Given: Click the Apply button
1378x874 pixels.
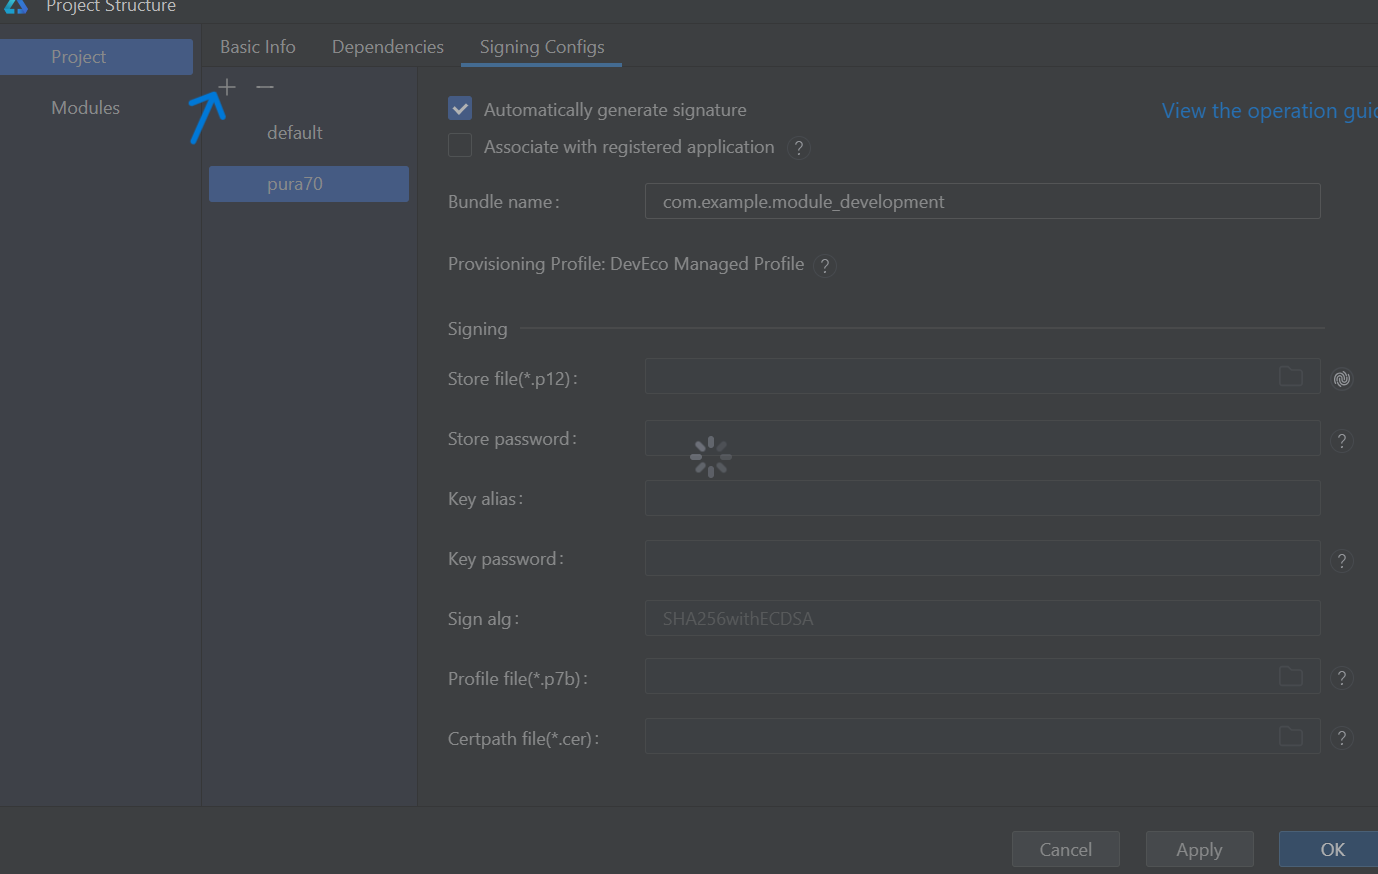Looking at the screenshot, I should [x=1199, y=849].
